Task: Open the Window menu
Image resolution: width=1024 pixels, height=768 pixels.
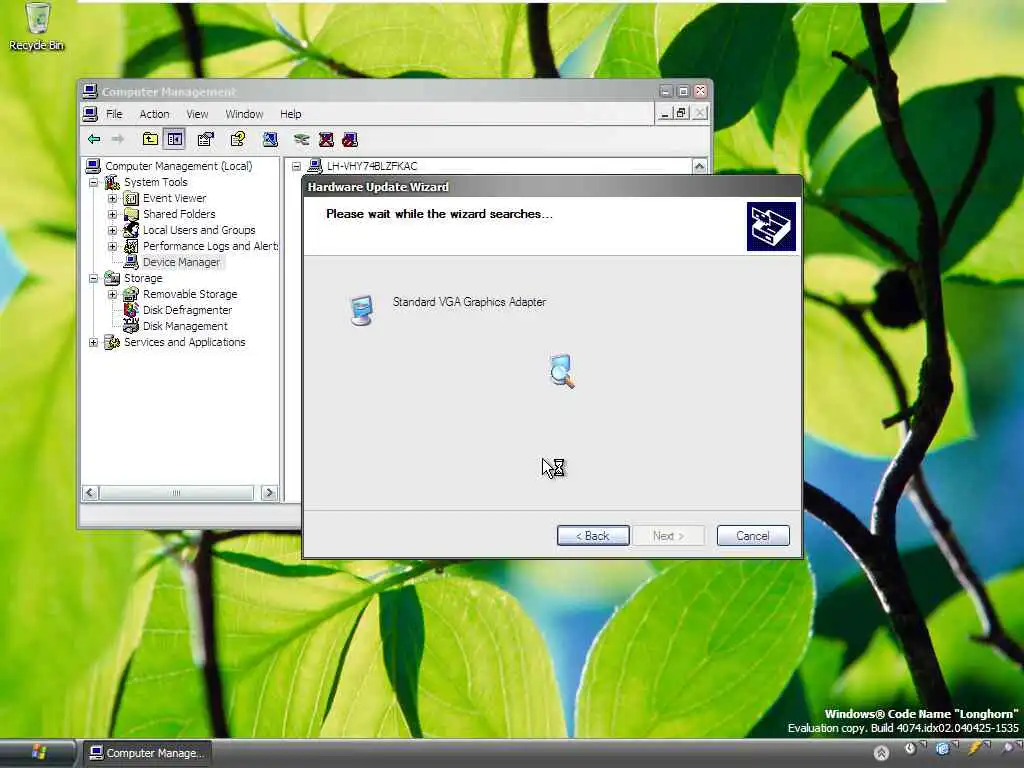Action: [244, 114]
